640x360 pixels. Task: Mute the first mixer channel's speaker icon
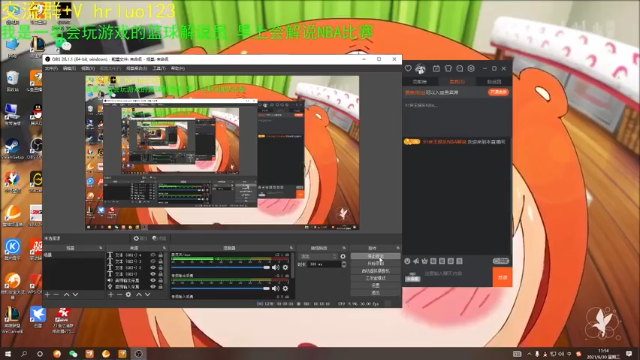(276, 267)
